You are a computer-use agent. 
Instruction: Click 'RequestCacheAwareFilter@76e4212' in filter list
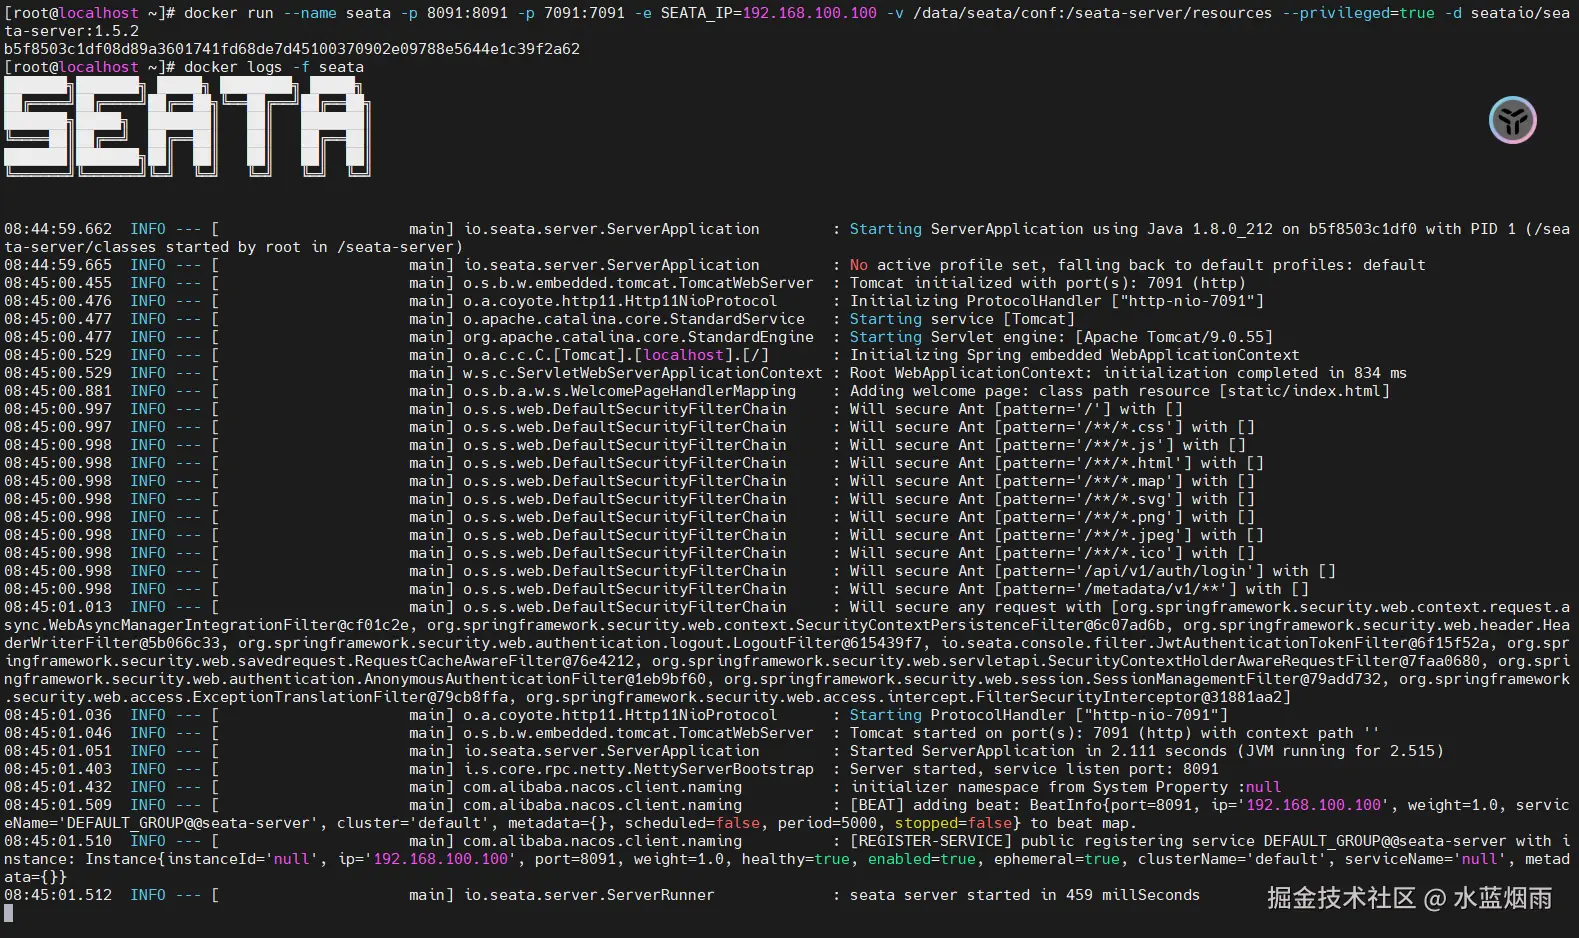(x=494, y=661)
